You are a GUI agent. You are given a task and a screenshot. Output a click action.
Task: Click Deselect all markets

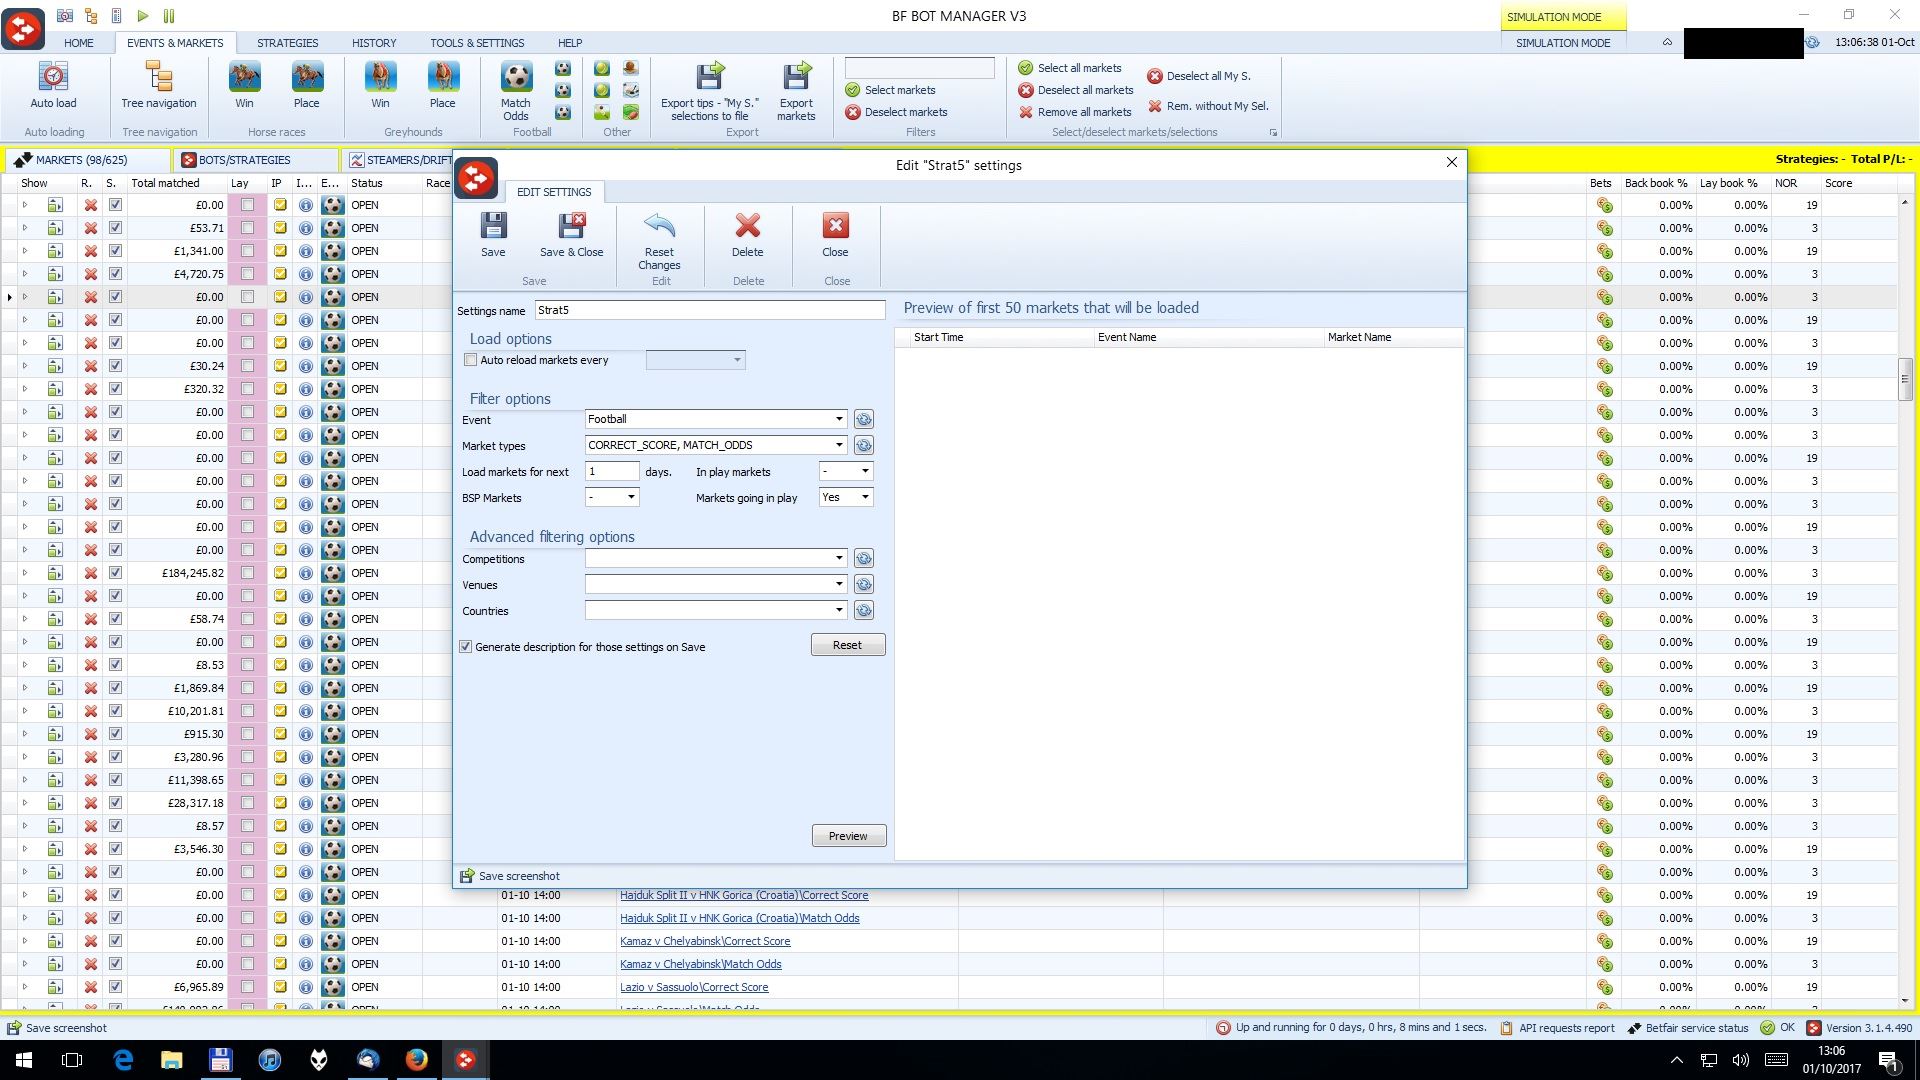[x=1076, y=90]
